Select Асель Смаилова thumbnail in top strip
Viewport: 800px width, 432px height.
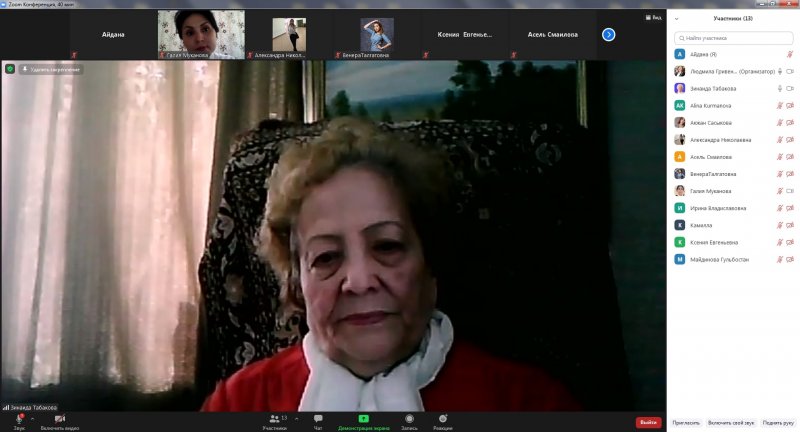[553, 35]
